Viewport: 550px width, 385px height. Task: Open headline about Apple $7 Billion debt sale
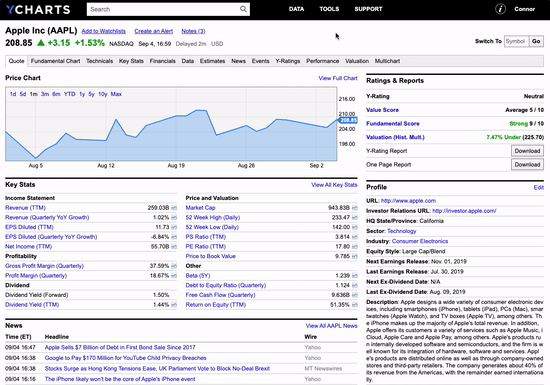coord(120,347)
